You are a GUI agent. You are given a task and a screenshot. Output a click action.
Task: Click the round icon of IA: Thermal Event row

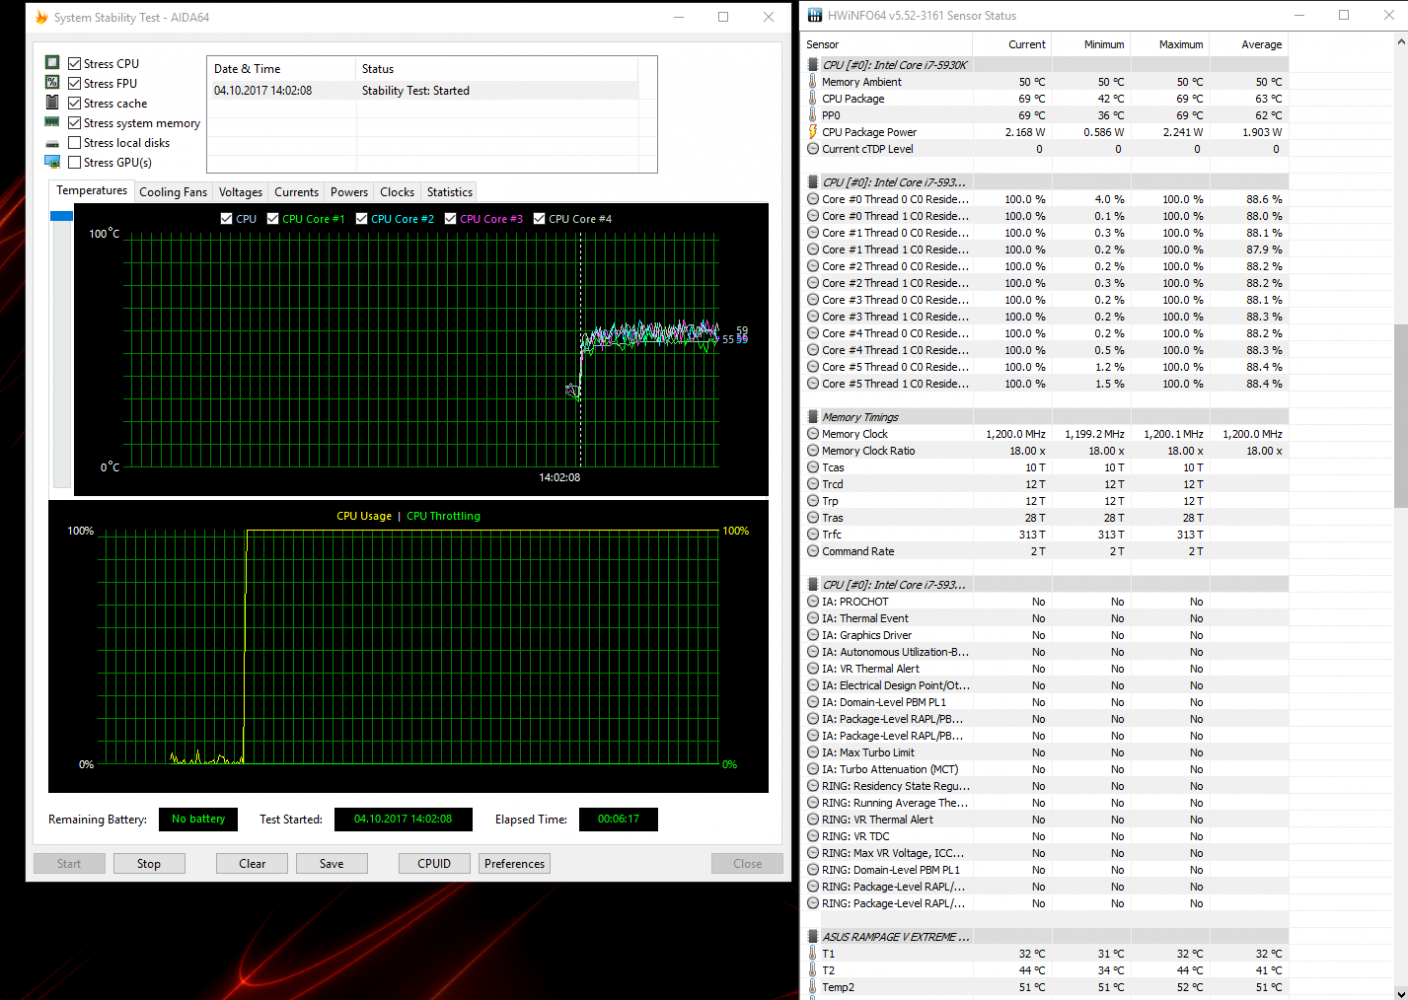(812, 618)
